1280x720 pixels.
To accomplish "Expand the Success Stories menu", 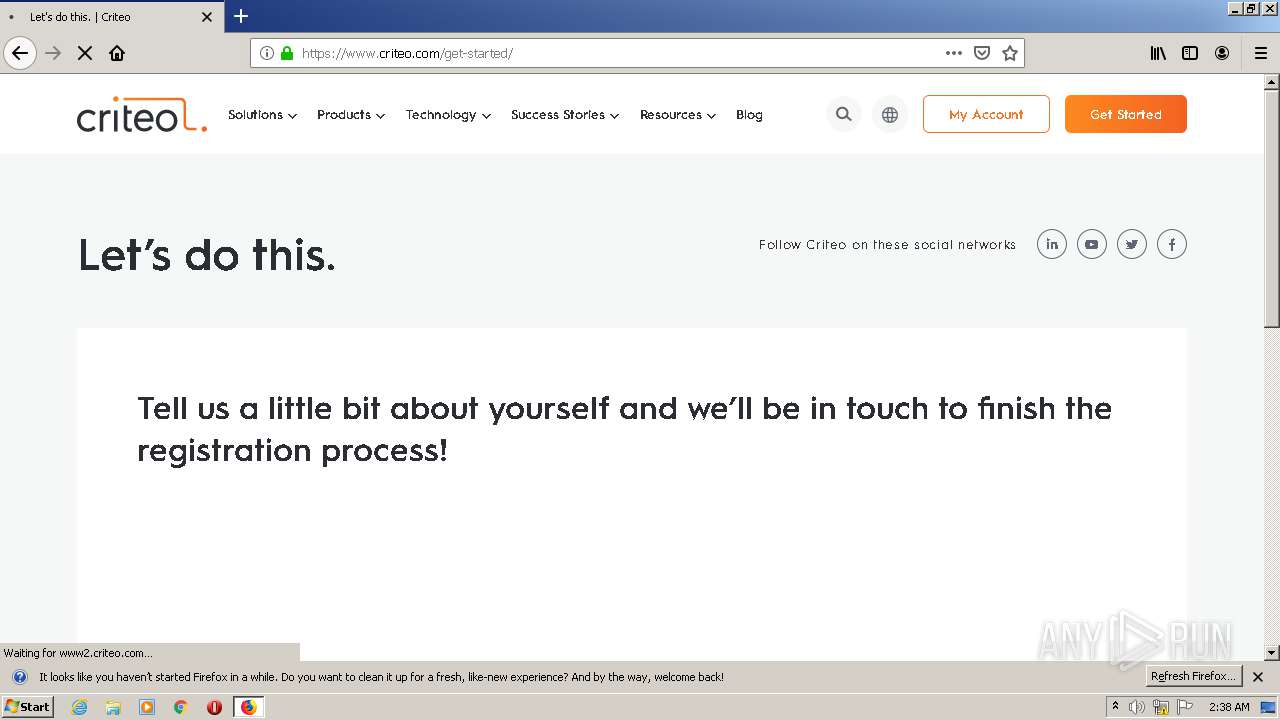I will [565, 115].
